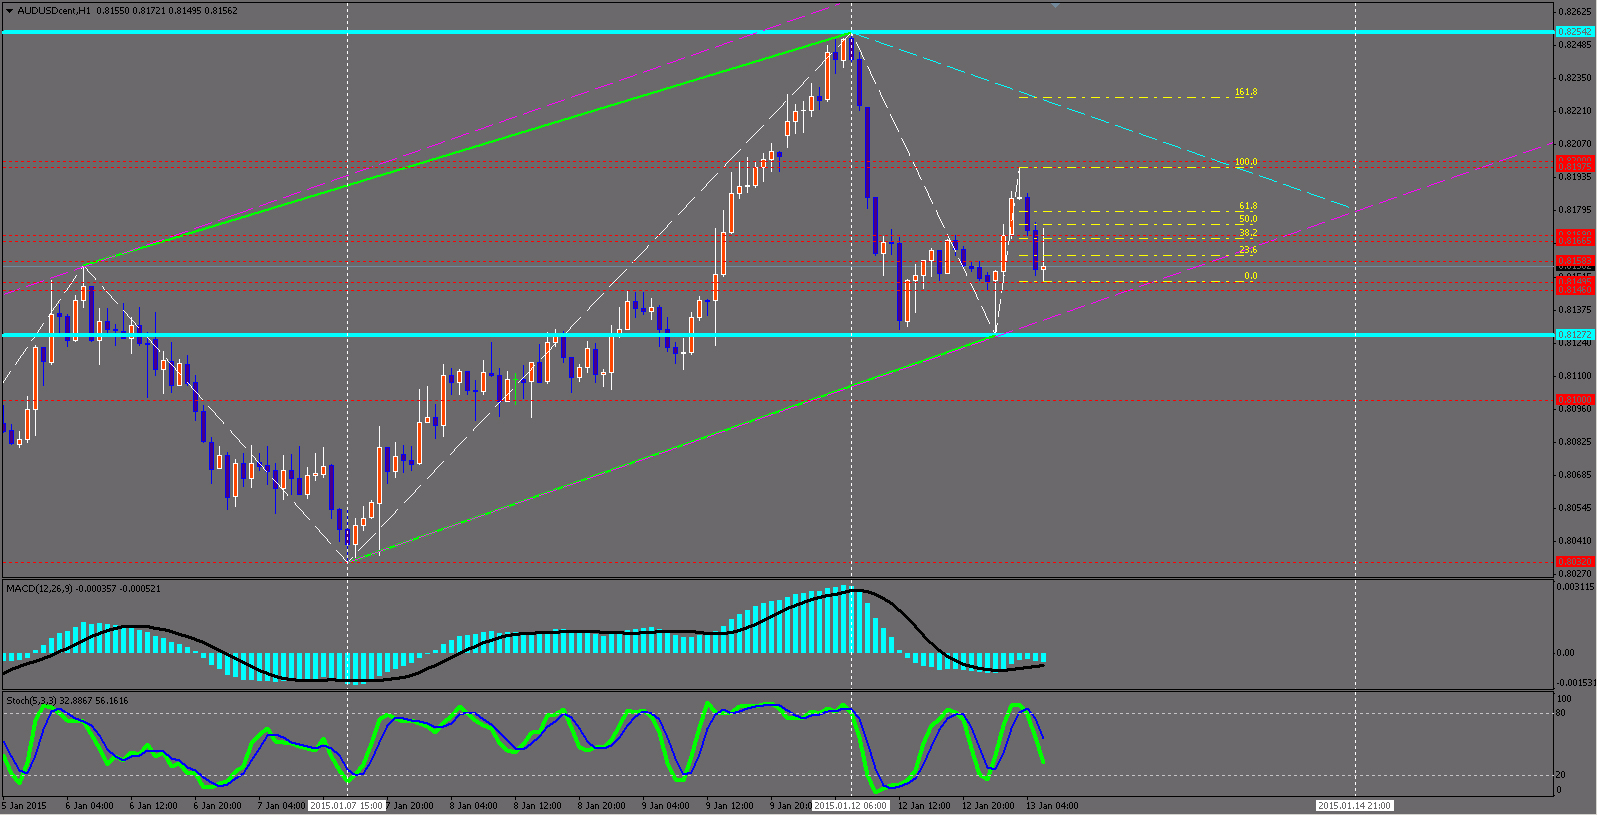Click the grey chart shift triangle marker
This screenshot has width=1597, height=815.
click(x=1054, y=5)
